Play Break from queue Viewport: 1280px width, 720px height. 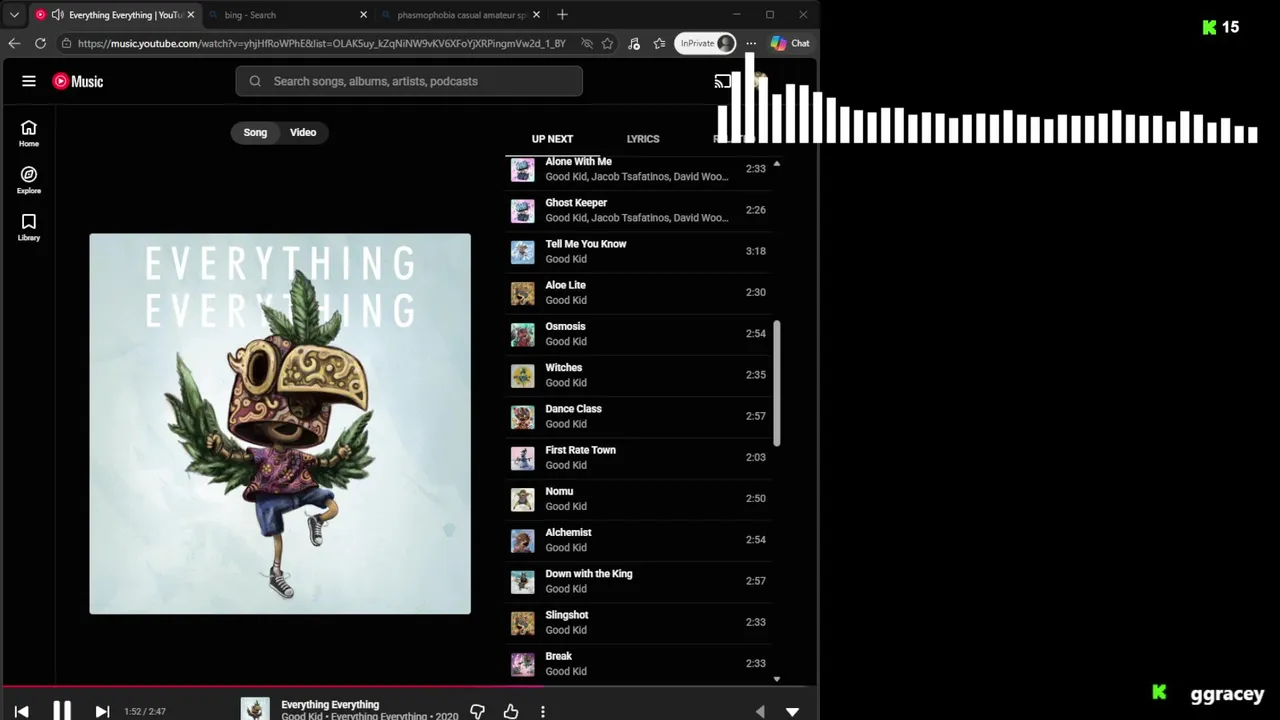[x=639, y=663]
